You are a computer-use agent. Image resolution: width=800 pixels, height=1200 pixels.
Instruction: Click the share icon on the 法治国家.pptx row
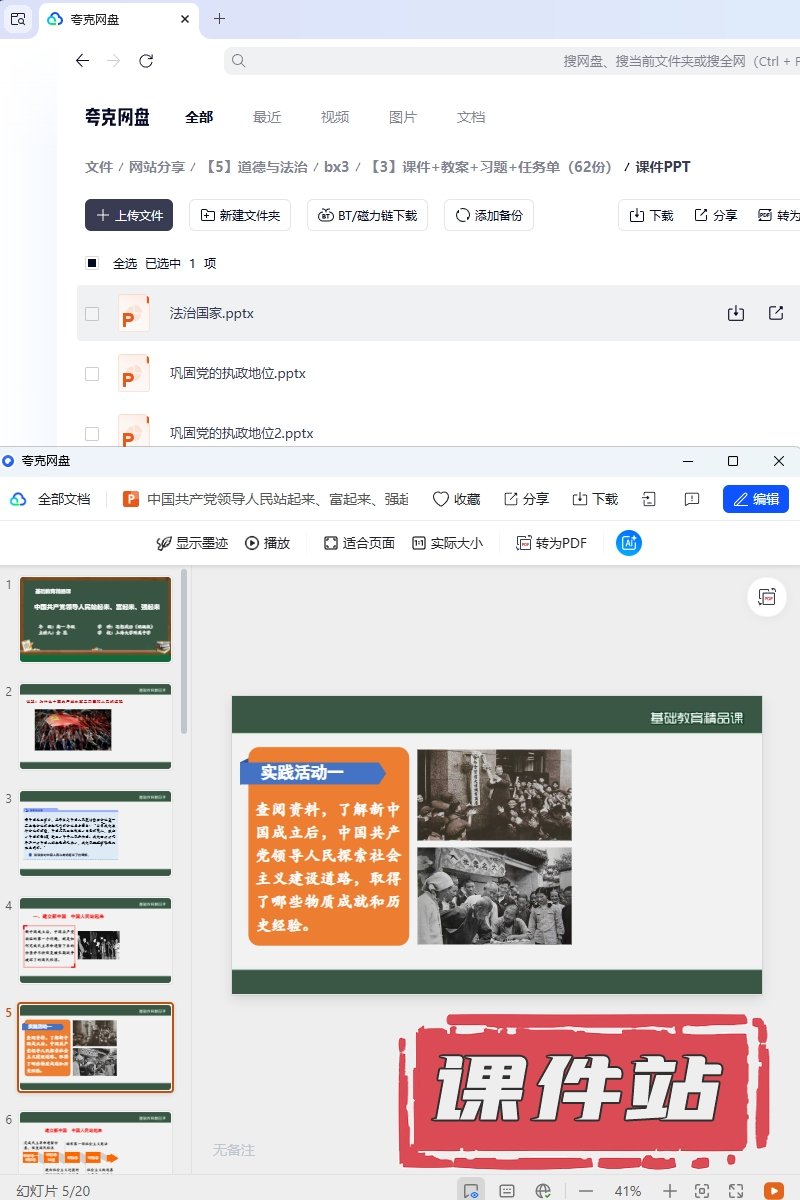776,313
